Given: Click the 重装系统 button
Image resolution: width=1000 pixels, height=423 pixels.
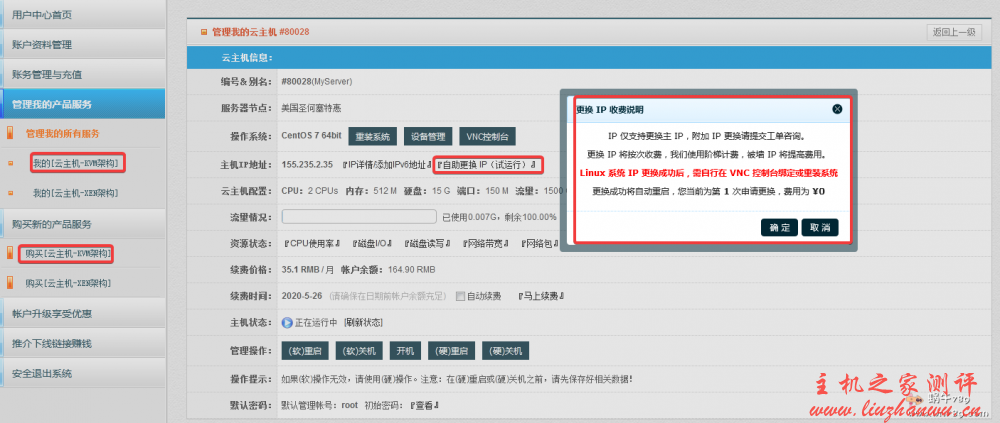Looking at the screenshot, I should pos(372,136).
